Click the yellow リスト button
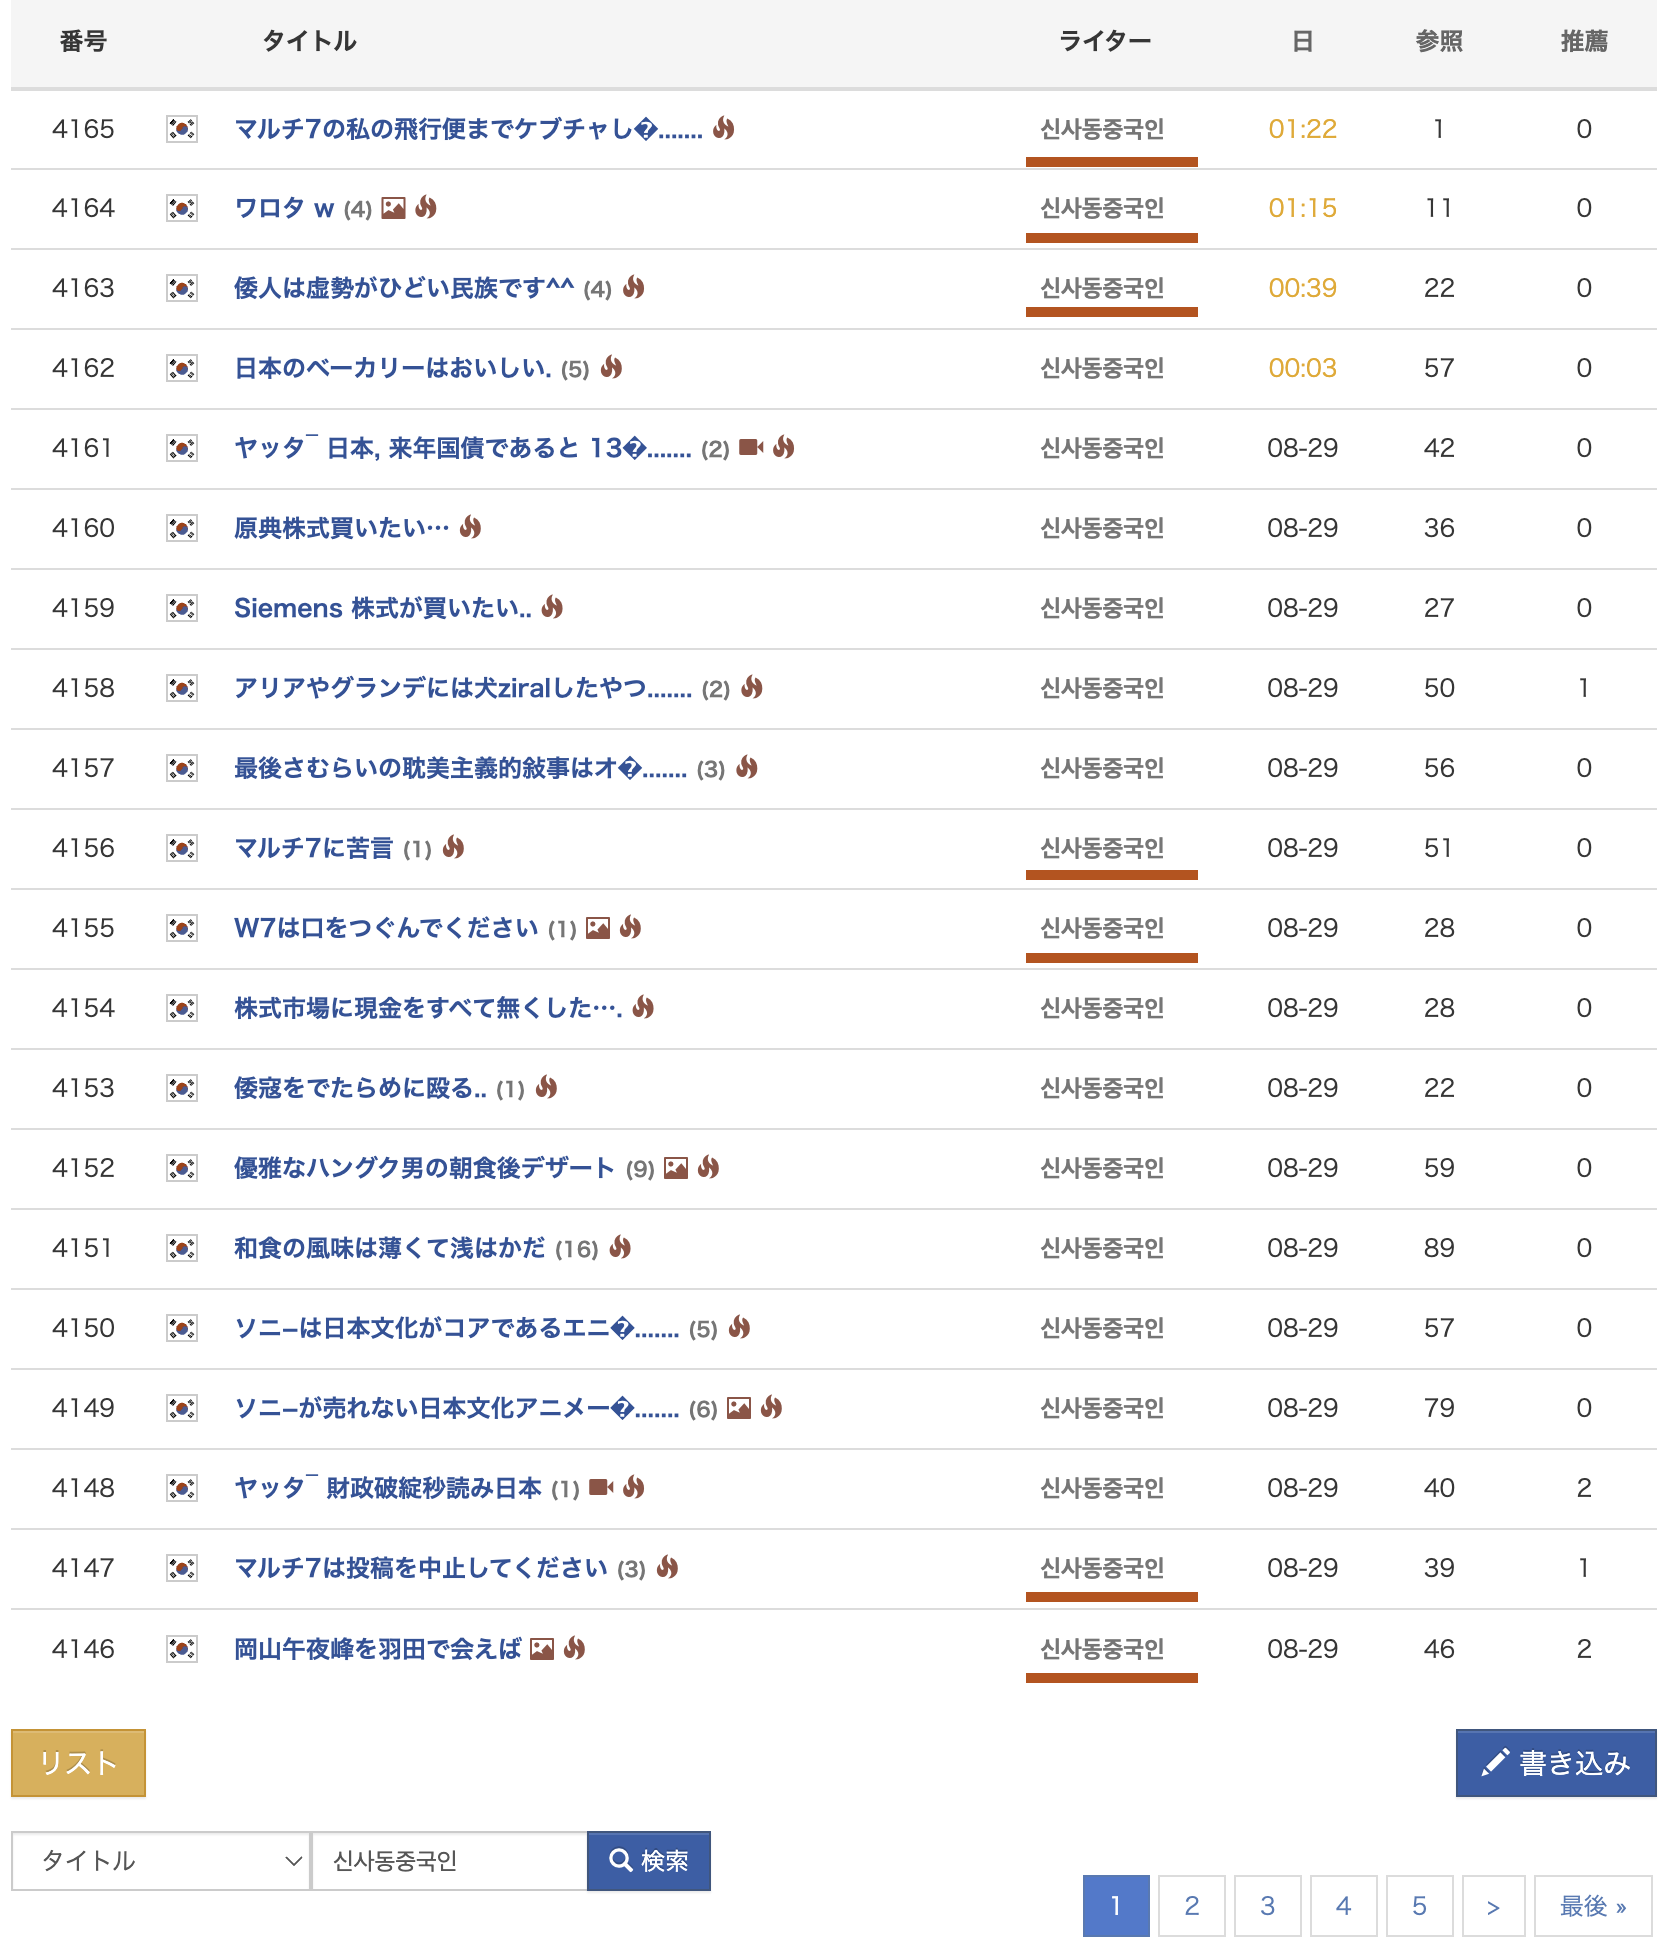 78,1763
